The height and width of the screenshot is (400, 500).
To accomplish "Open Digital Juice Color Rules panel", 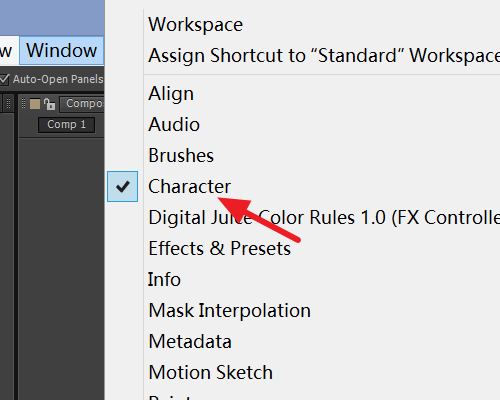I will pos(324,218).
